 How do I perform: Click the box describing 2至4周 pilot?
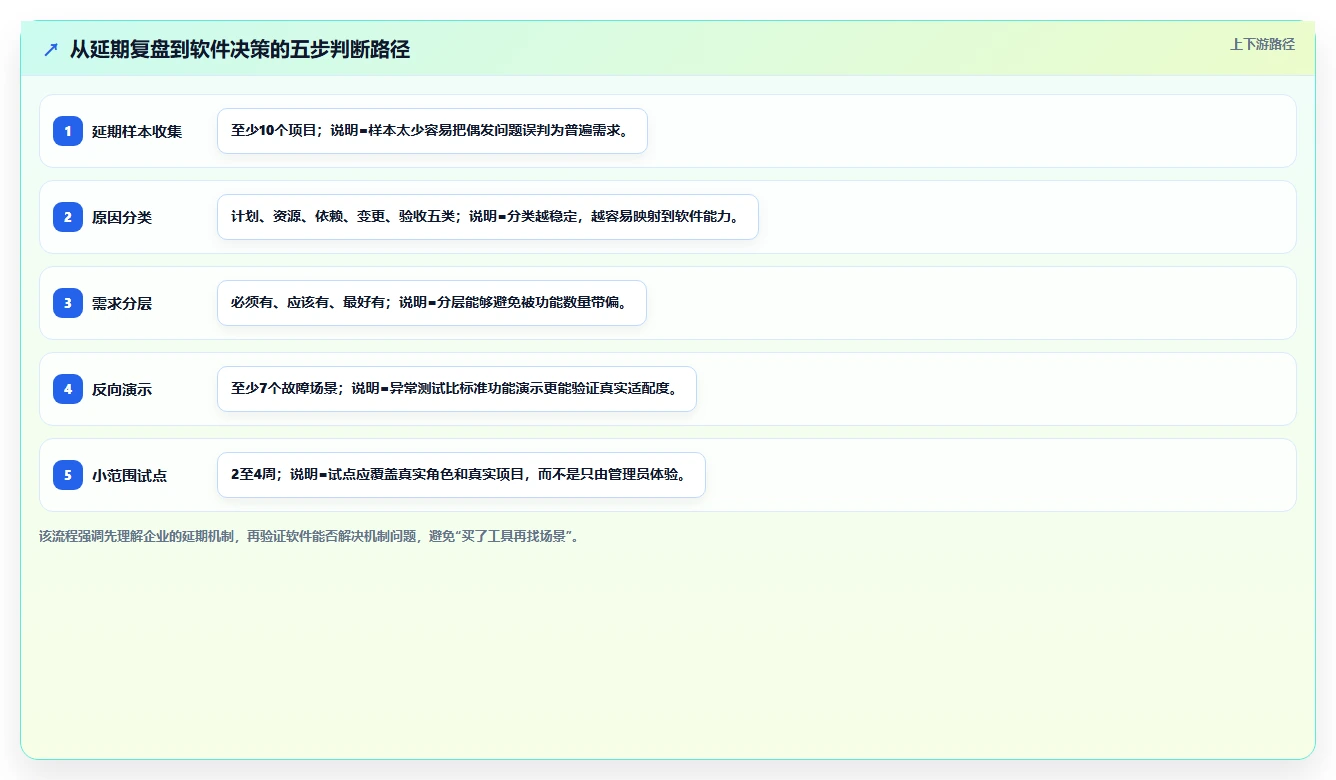click(461, 475)
